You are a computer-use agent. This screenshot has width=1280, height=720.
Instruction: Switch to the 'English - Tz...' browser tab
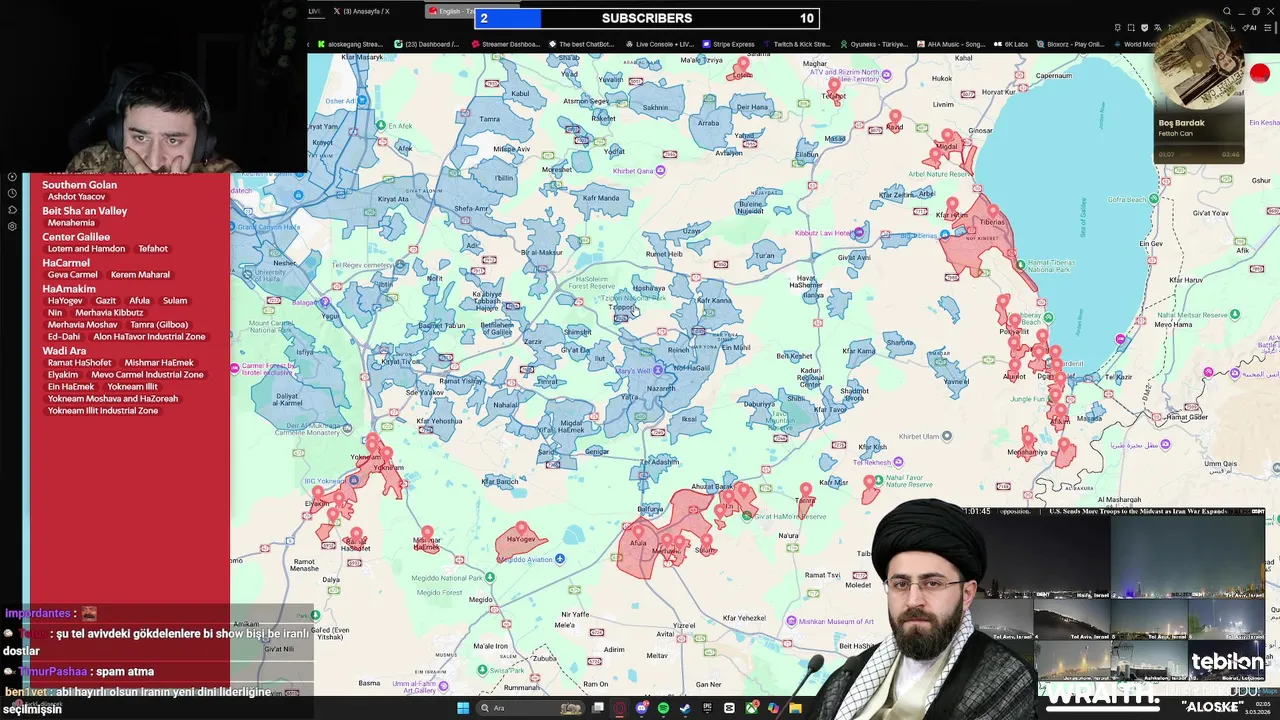(x=449, y=11)
